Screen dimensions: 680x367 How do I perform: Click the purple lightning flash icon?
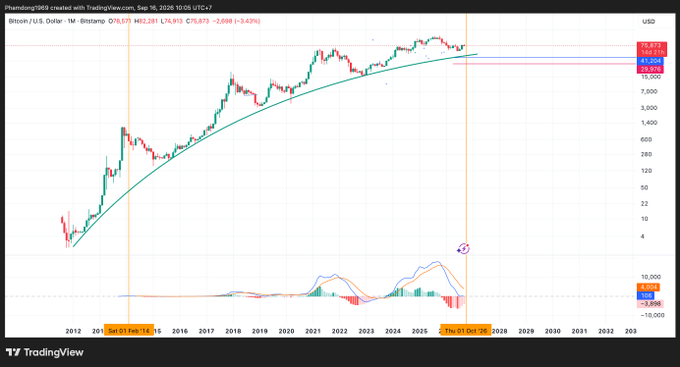pos(464,249)
